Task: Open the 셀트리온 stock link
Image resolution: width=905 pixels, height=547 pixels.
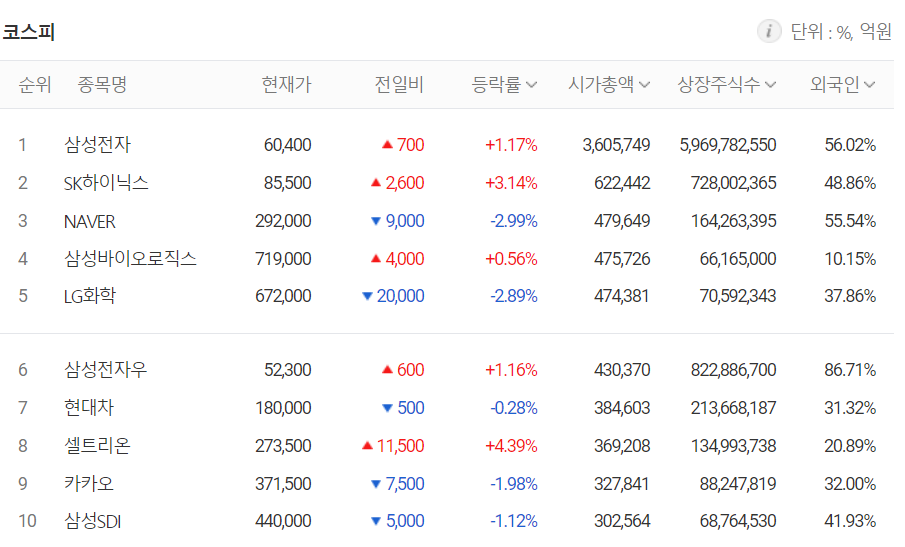Action: [98, 445]
